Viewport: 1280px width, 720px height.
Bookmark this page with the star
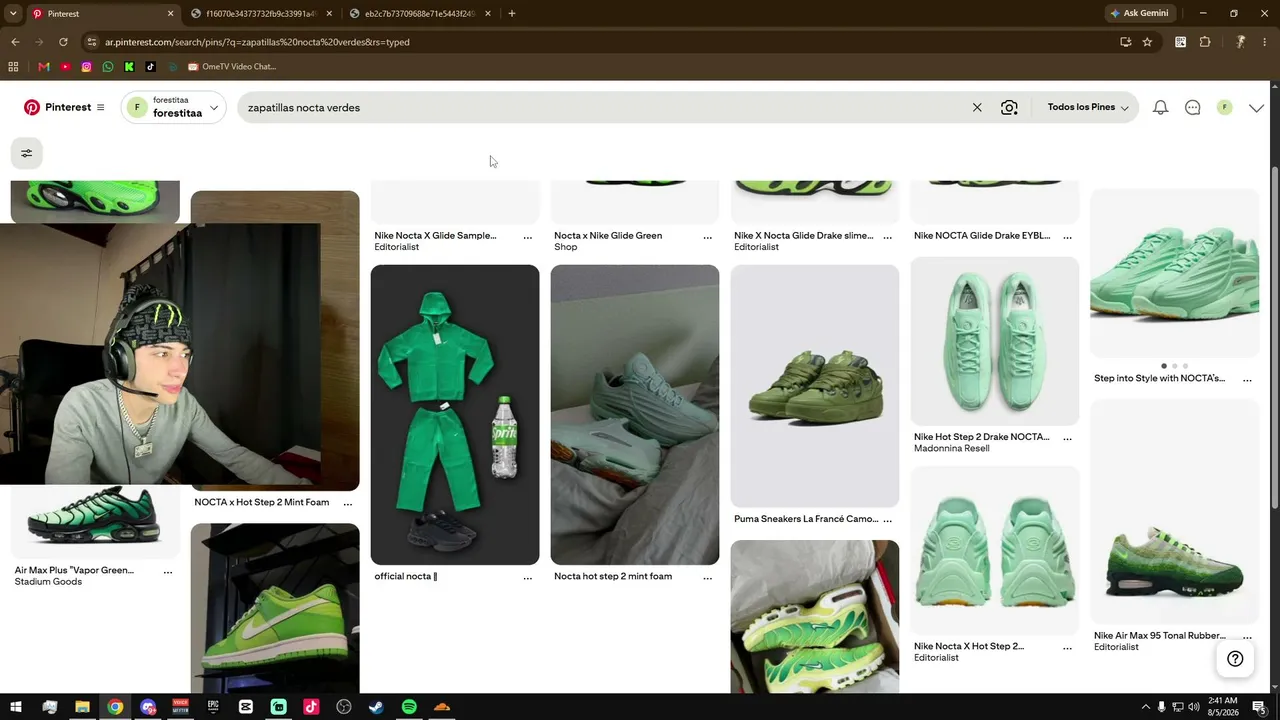pos(1147,42)
